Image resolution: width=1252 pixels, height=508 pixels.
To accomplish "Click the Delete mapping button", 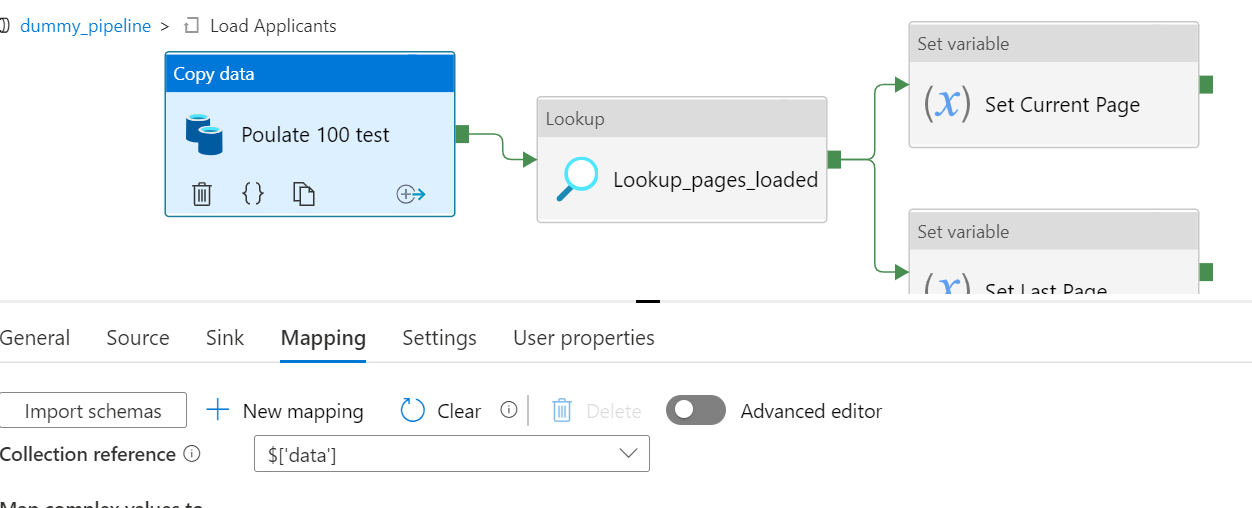I will click(597, 410).
